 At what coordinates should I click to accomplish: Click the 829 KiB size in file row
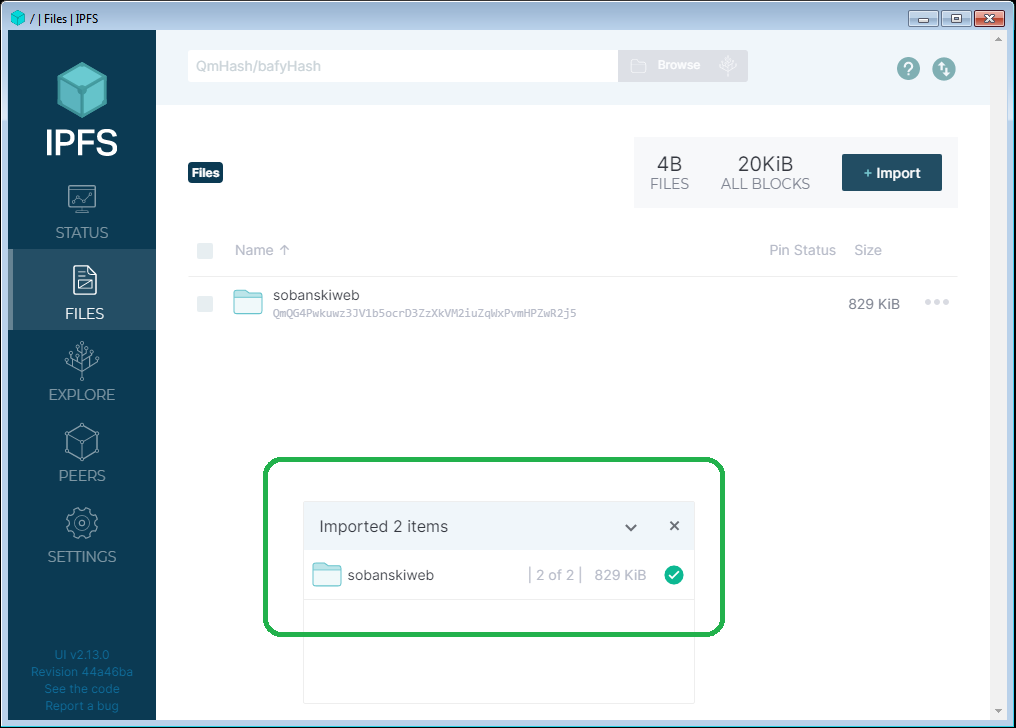(x=873, y=304)
